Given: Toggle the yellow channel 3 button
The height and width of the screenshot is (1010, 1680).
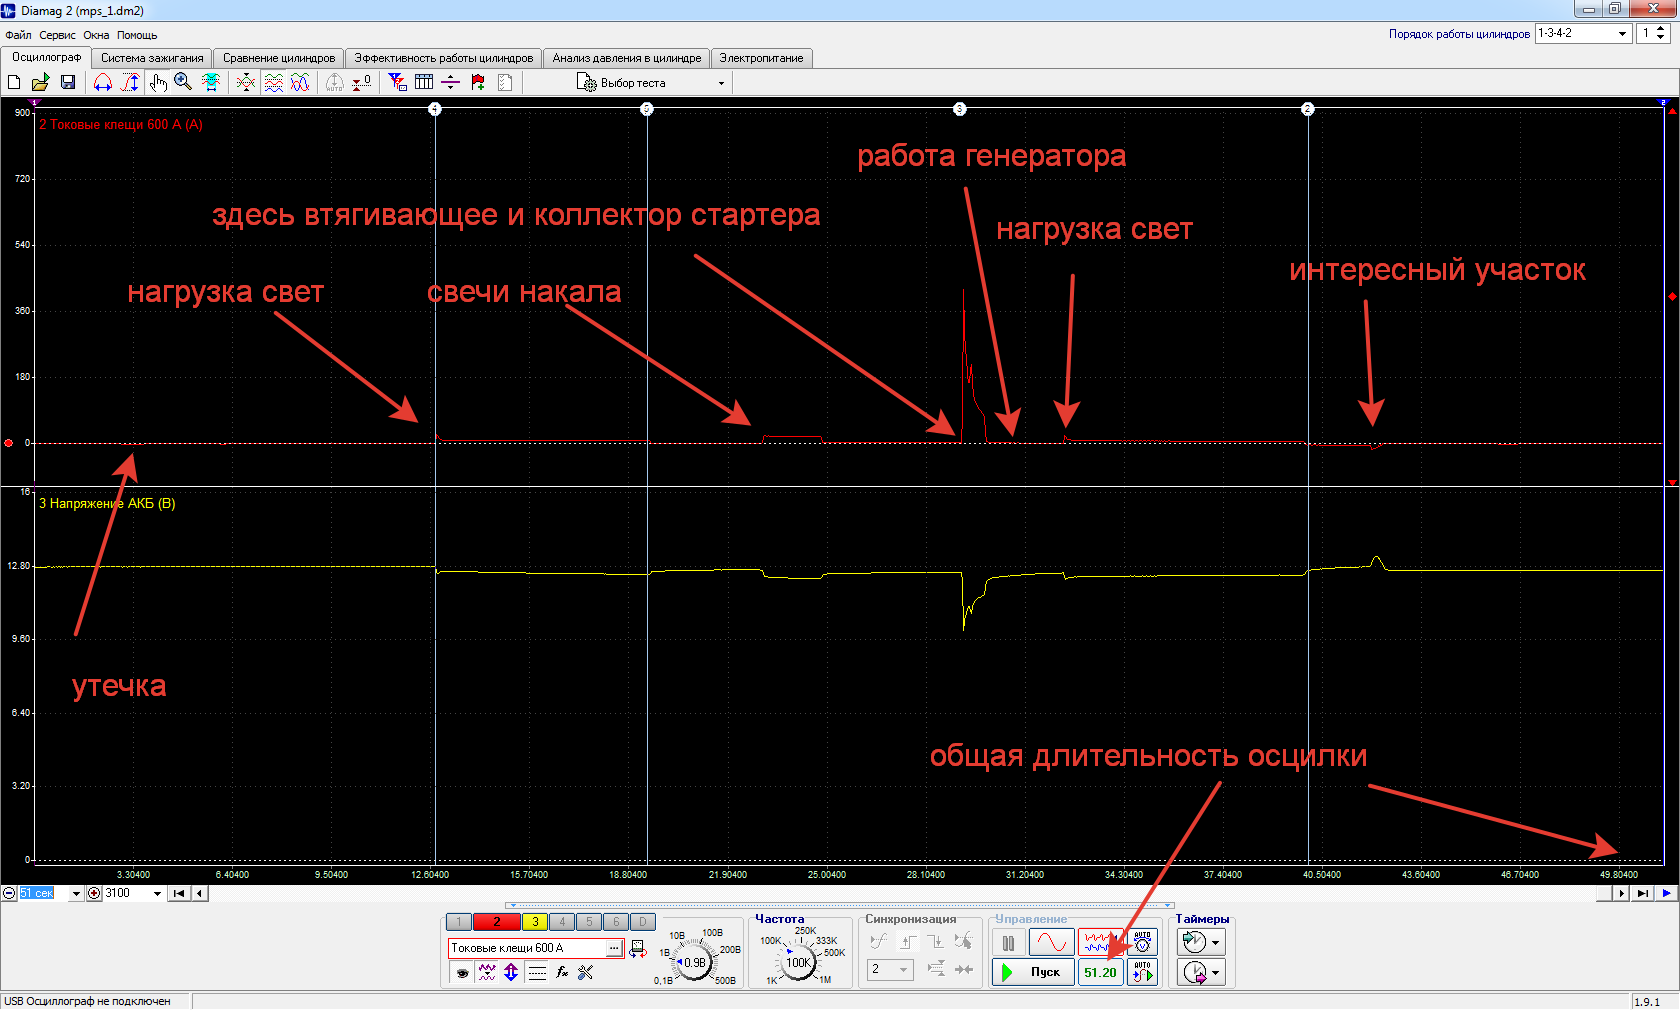Looking at the screenshot, I should coord(535,922).
